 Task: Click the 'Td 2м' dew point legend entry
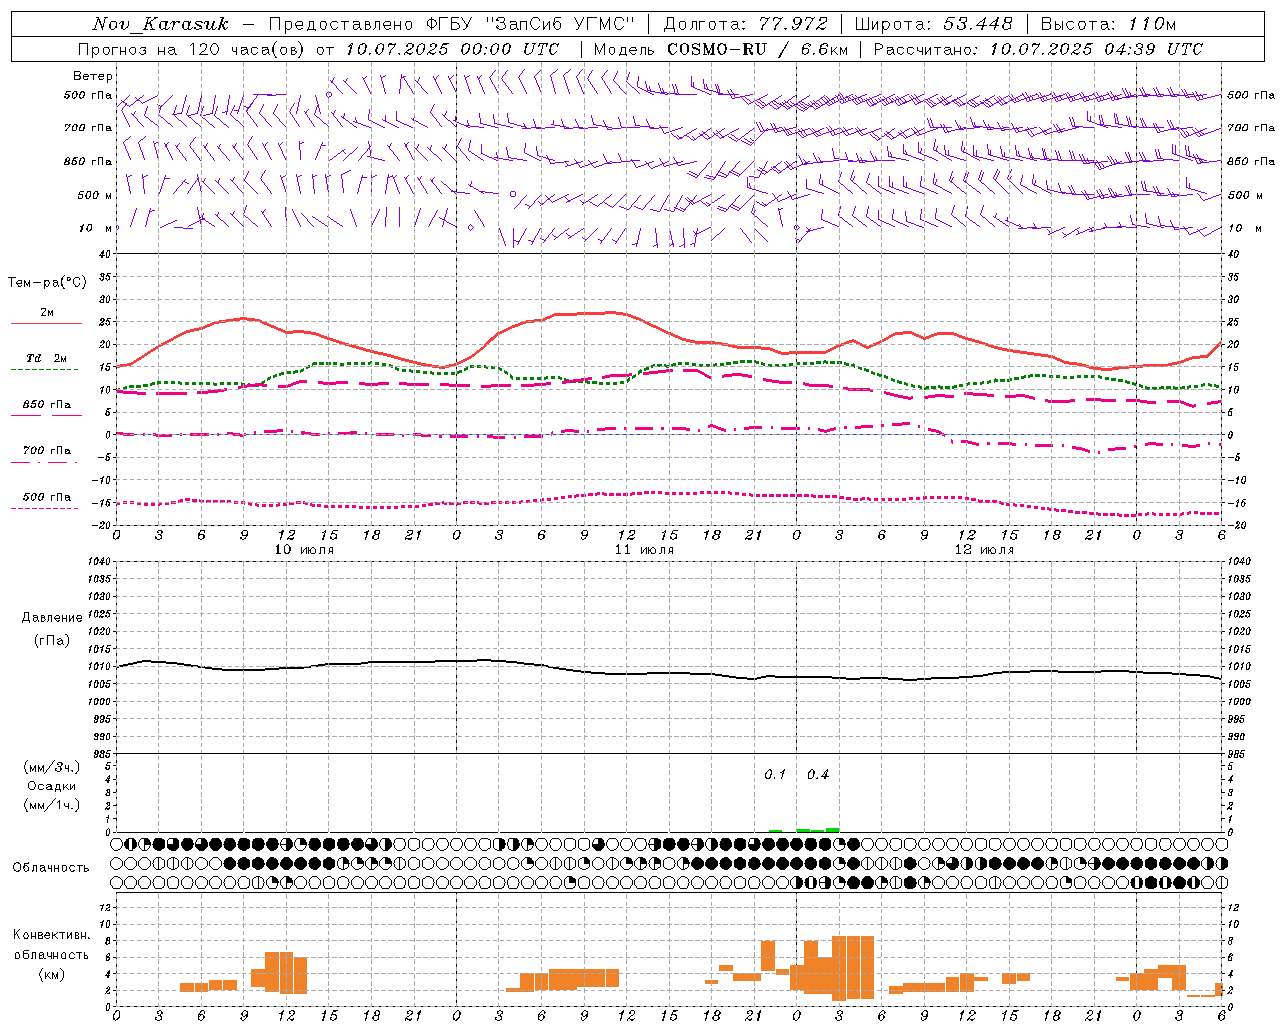pos(47,358)
